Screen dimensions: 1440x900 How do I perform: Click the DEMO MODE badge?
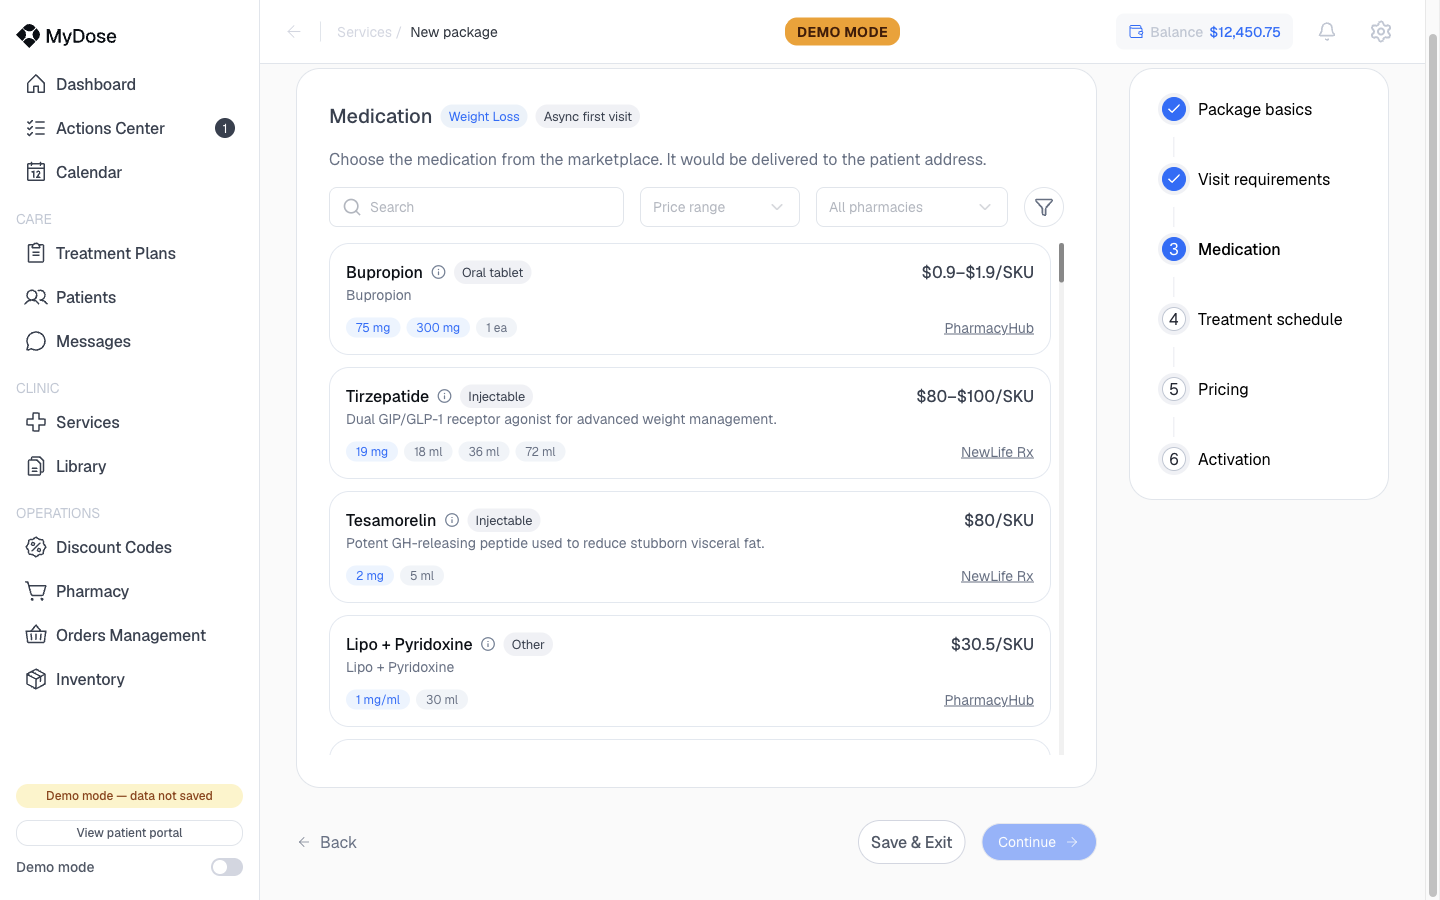(x=842, y=32)
